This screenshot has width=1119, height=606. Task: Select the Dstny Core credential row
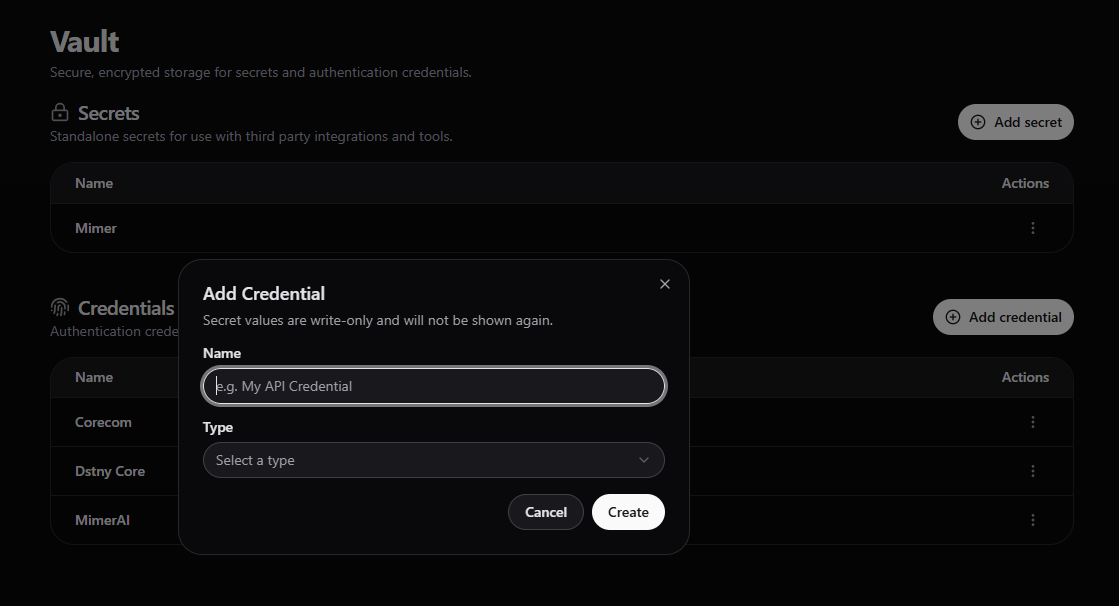point(110,471)
